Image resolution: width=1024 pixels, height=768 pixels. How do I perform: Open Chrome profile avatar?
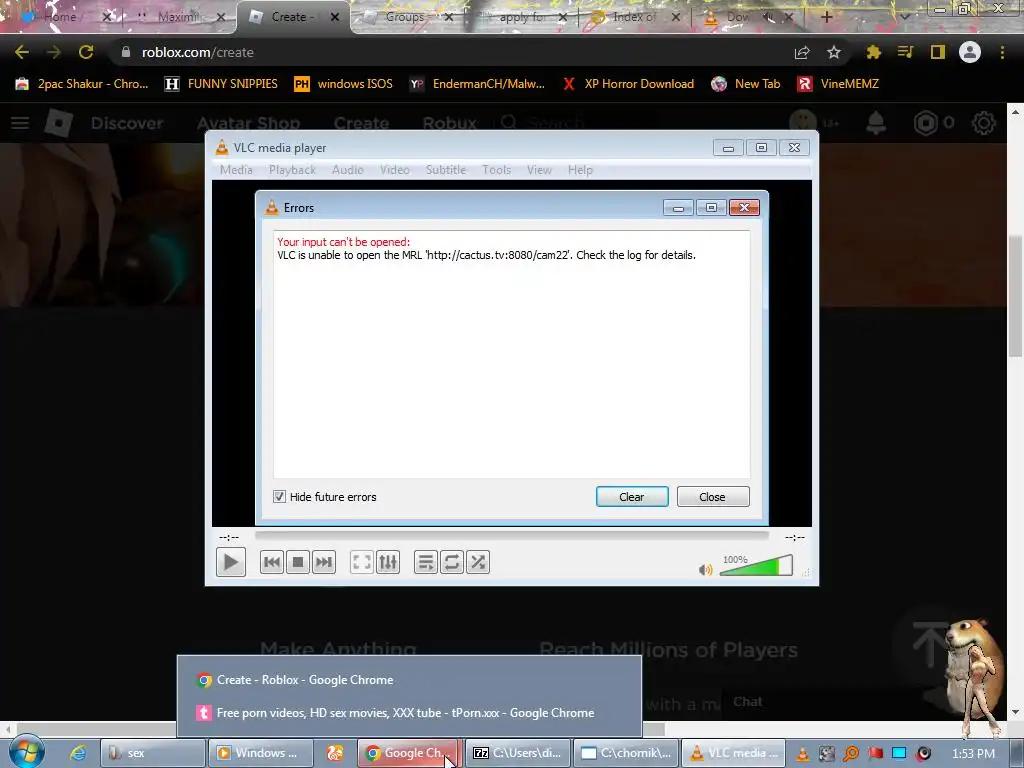coord(970,52)
